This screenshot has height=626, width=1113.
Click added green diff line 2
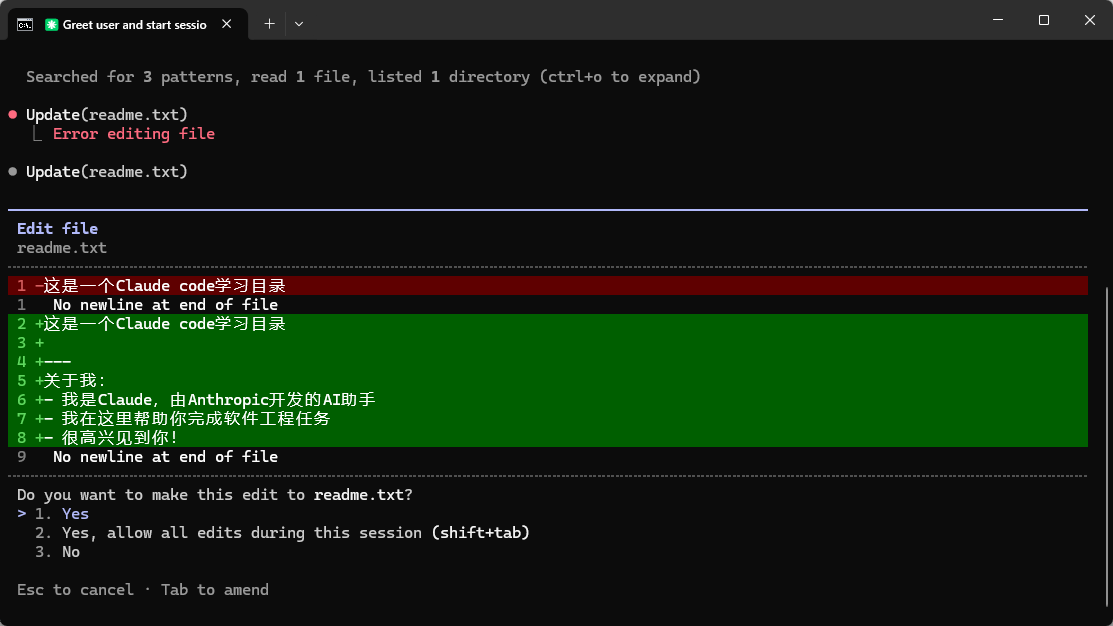(547, 324)
